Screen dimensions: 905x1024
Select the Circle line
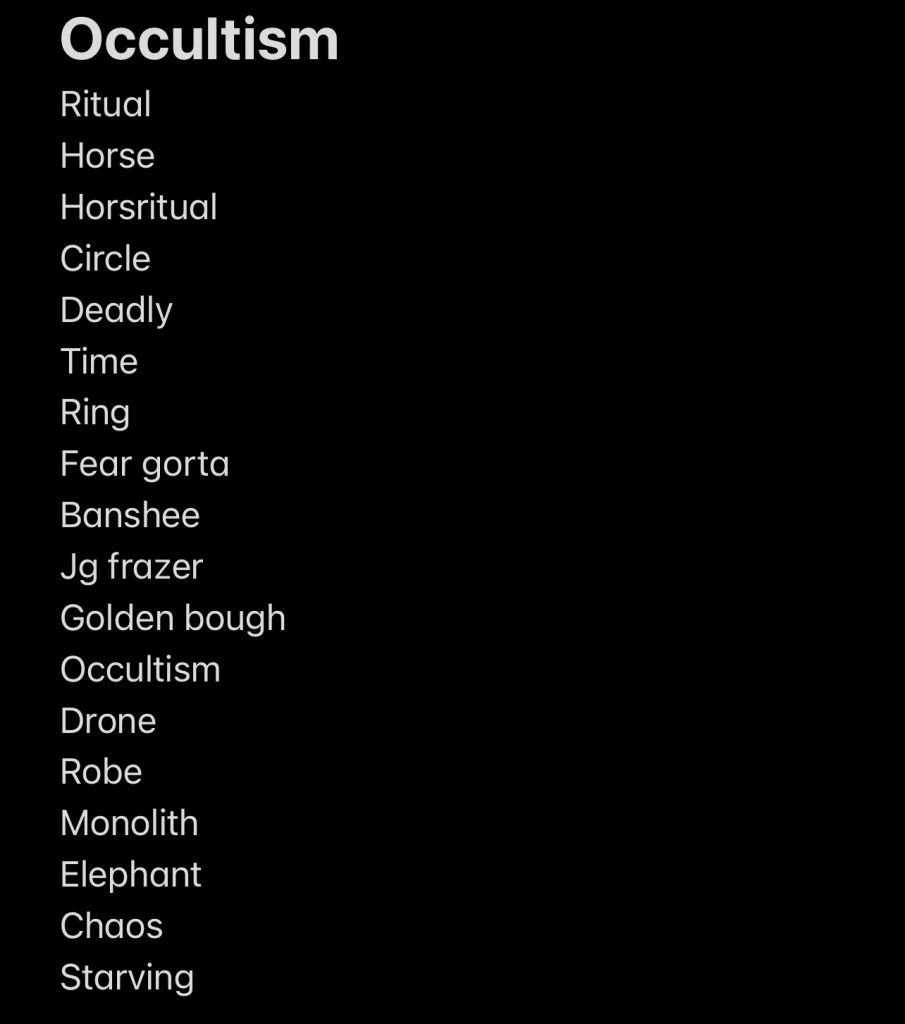point(106,259)
